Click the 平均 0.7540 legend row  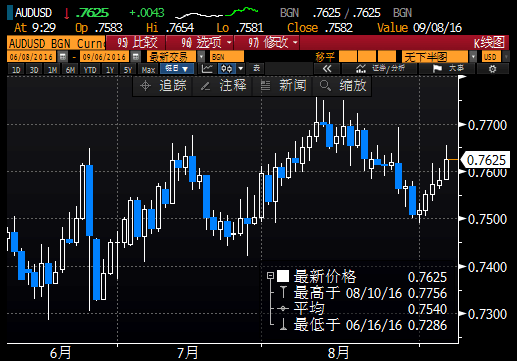[x=364, y=309]
